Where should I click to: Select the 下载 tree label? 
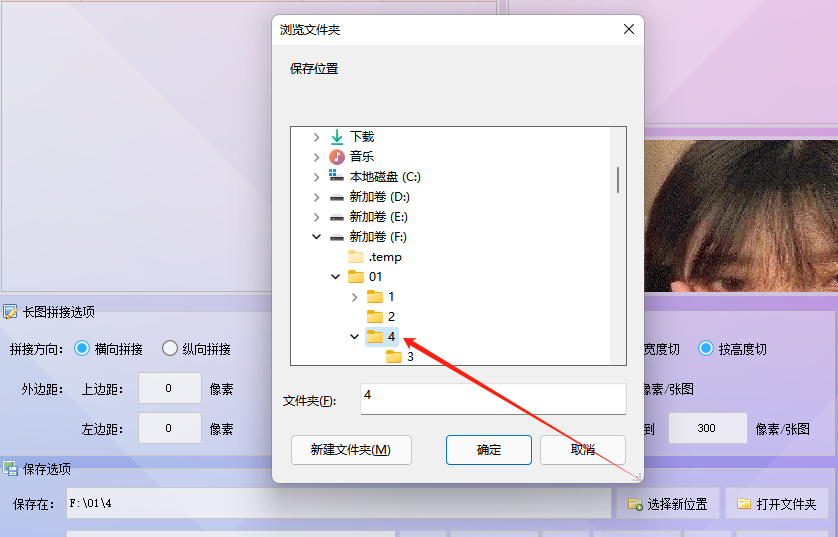pos(362,137)
